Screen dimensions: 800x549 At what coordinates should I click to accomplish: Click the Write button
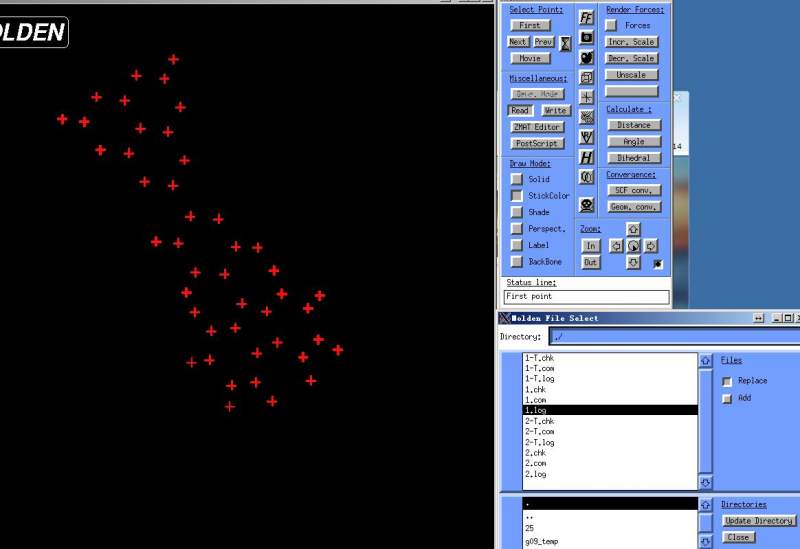click(x=556, y=110)
